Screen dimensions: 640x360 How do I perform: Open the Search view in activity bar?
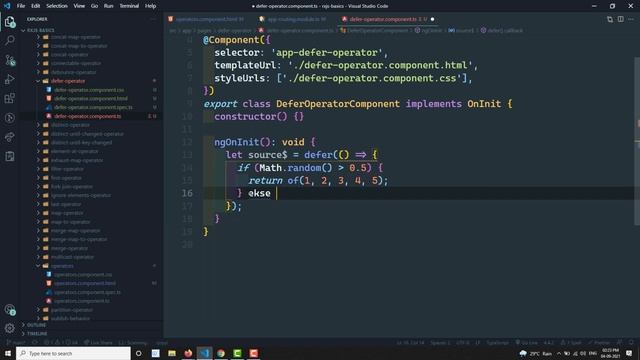10,40
